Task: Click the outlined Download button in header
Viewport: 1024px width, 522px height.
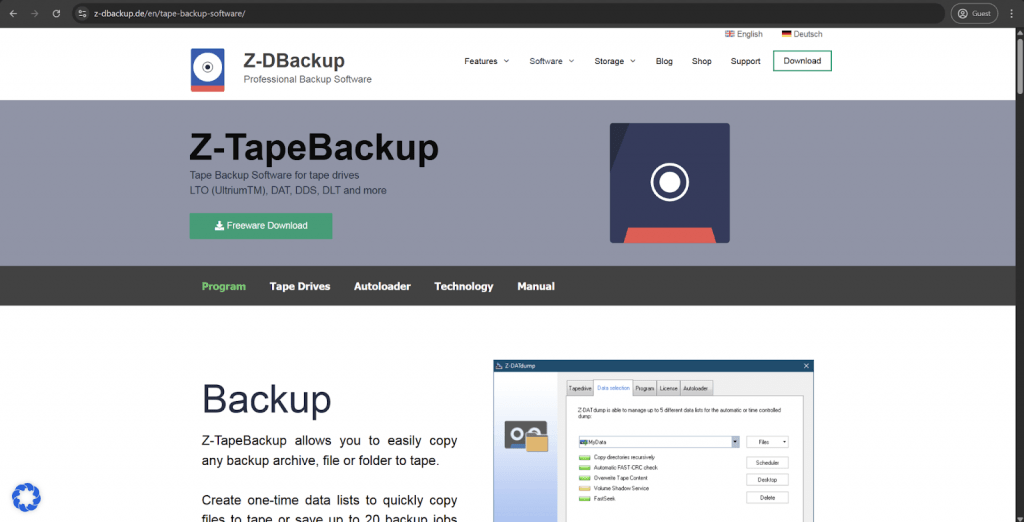Action: tap(802, 61)
